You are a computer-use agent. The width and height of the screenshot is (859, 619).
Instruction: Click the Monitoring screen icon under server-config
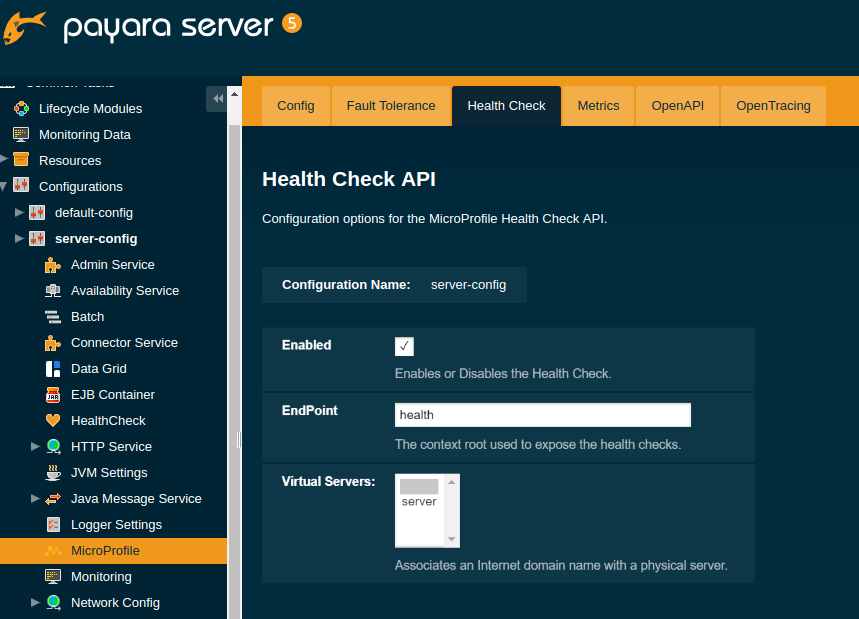pos(53,576)
